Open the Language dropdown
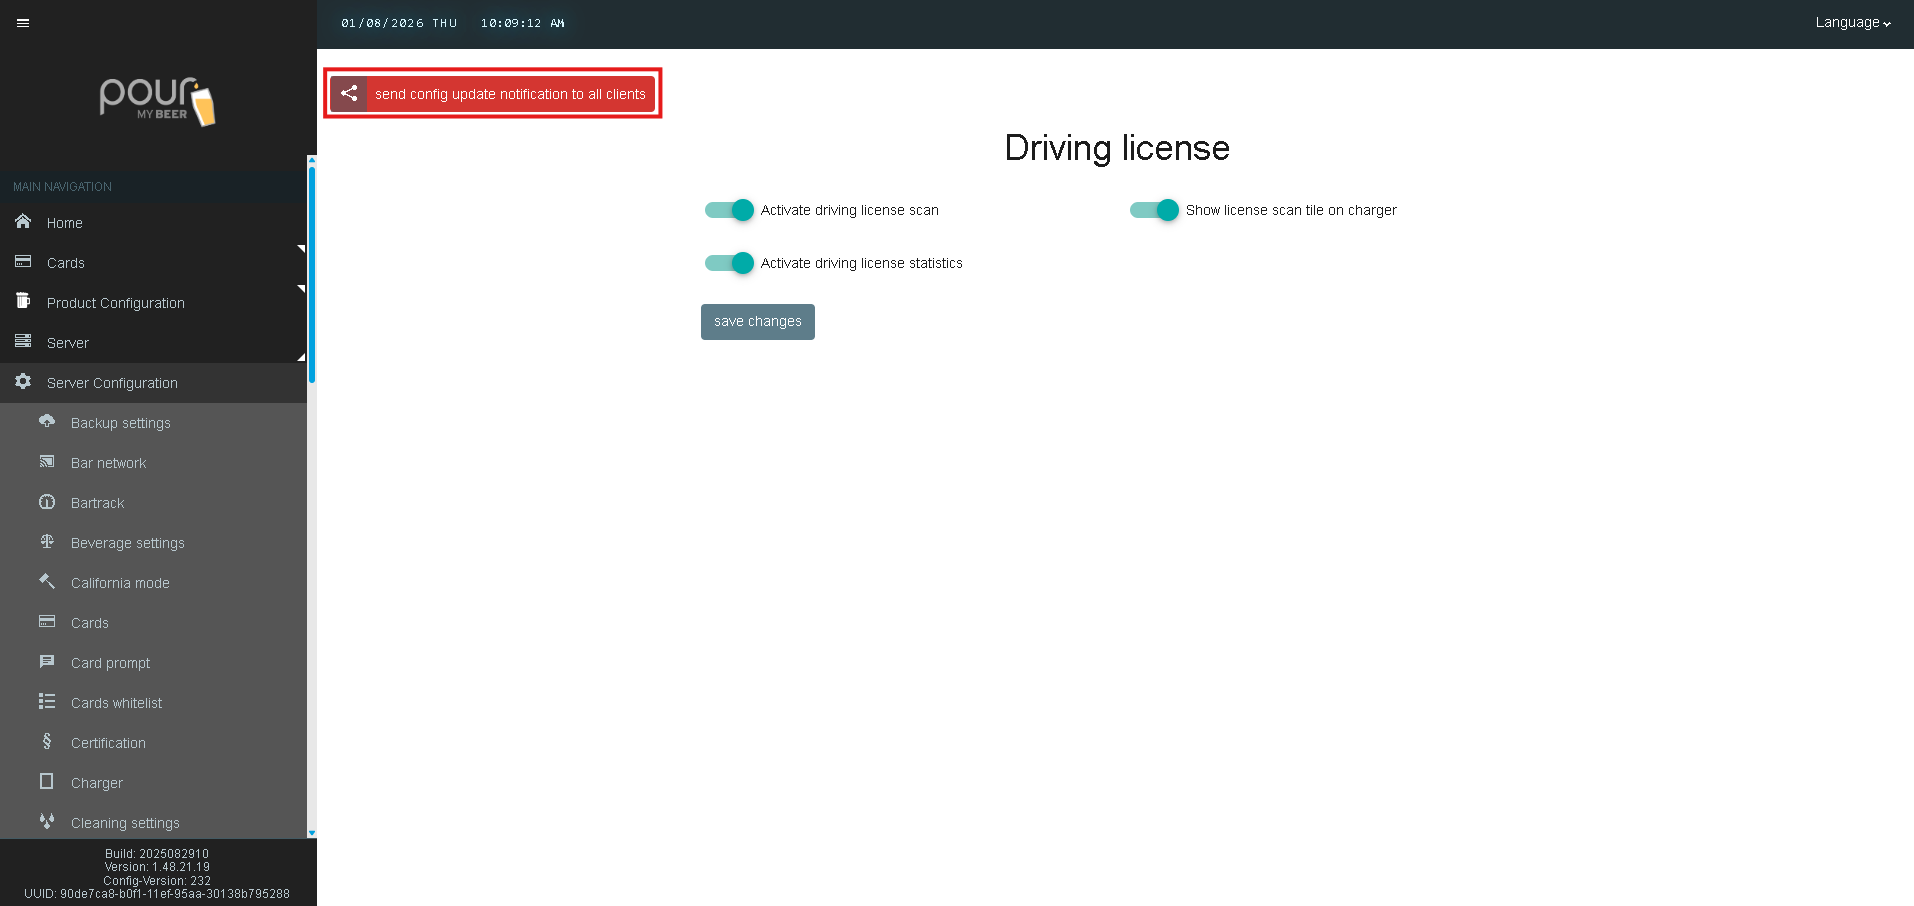 pyautogui.click(x=1852, y=23)
